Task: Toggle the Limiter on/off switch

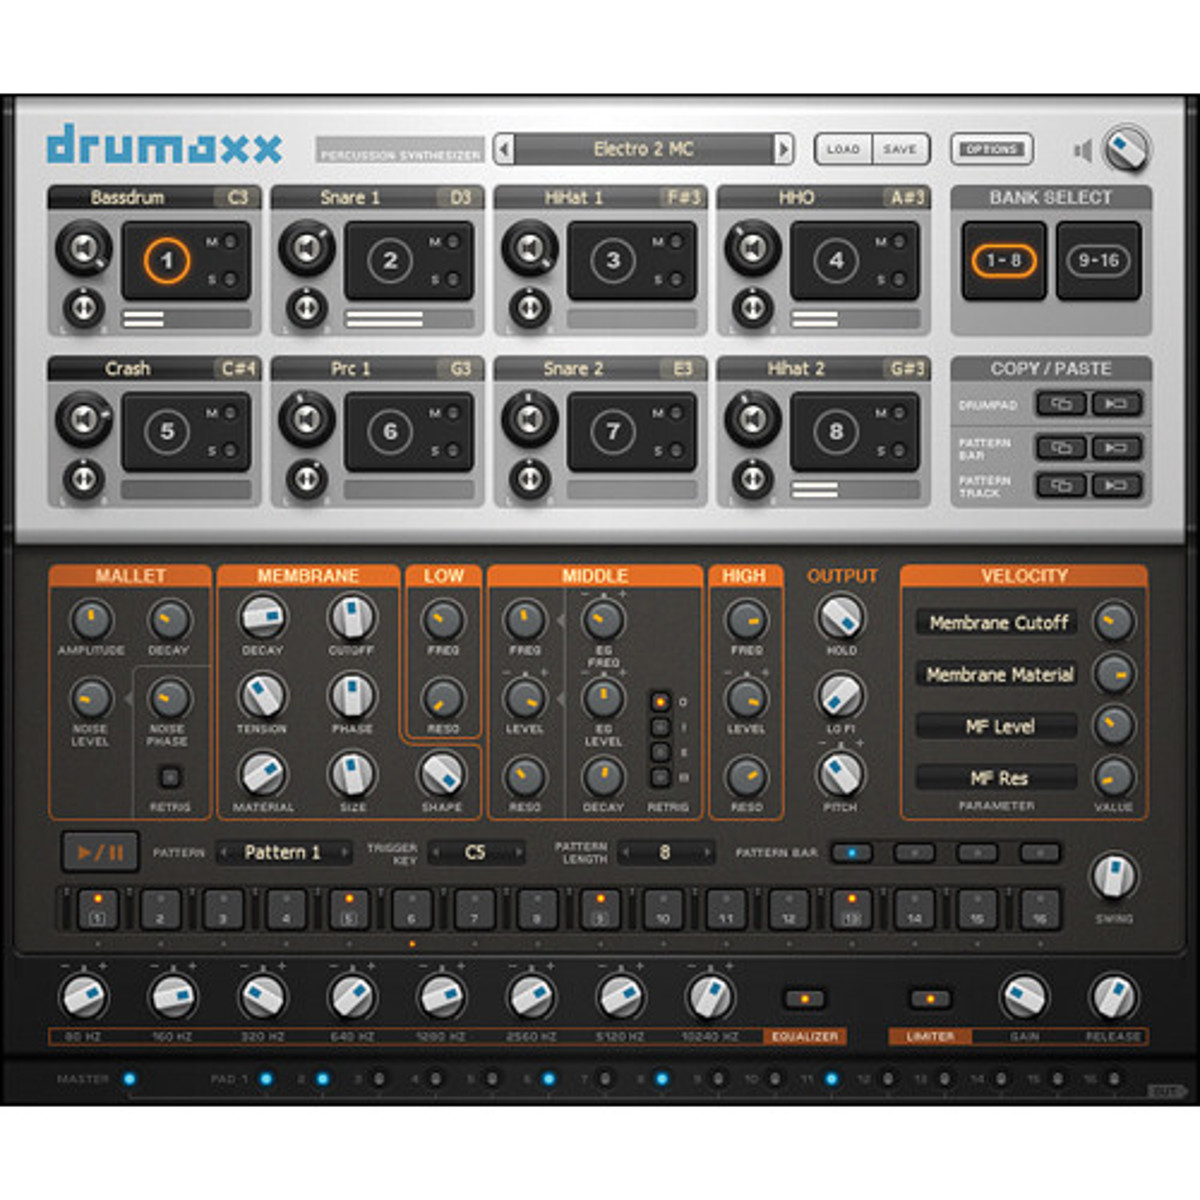Action: point(930,999)
